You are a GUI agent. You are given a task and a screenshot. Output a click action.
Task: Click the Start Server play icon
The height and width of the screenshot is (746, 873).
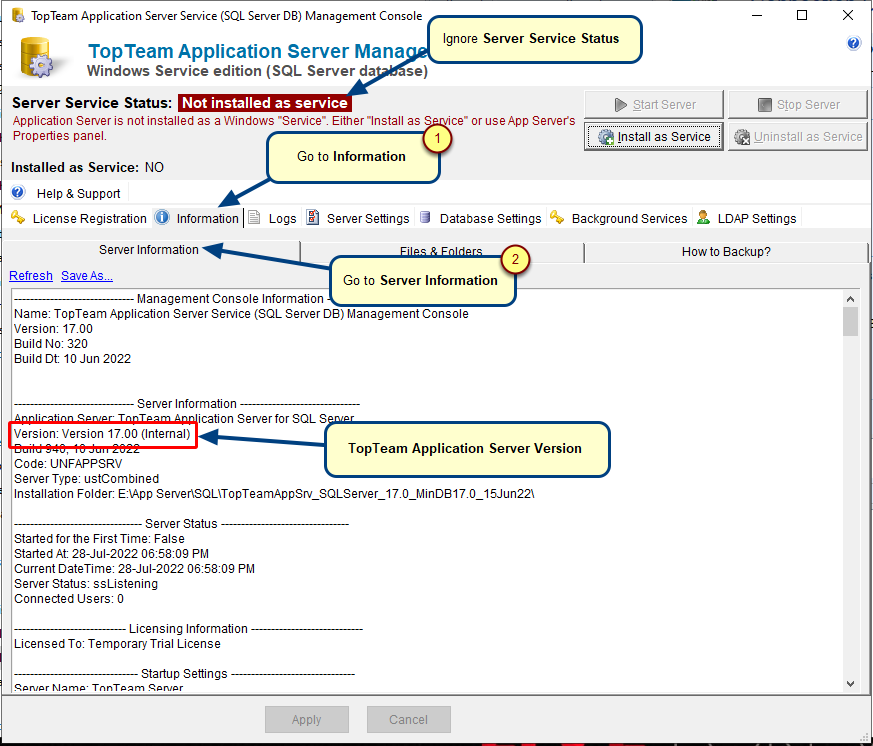[x=621, y=105]
